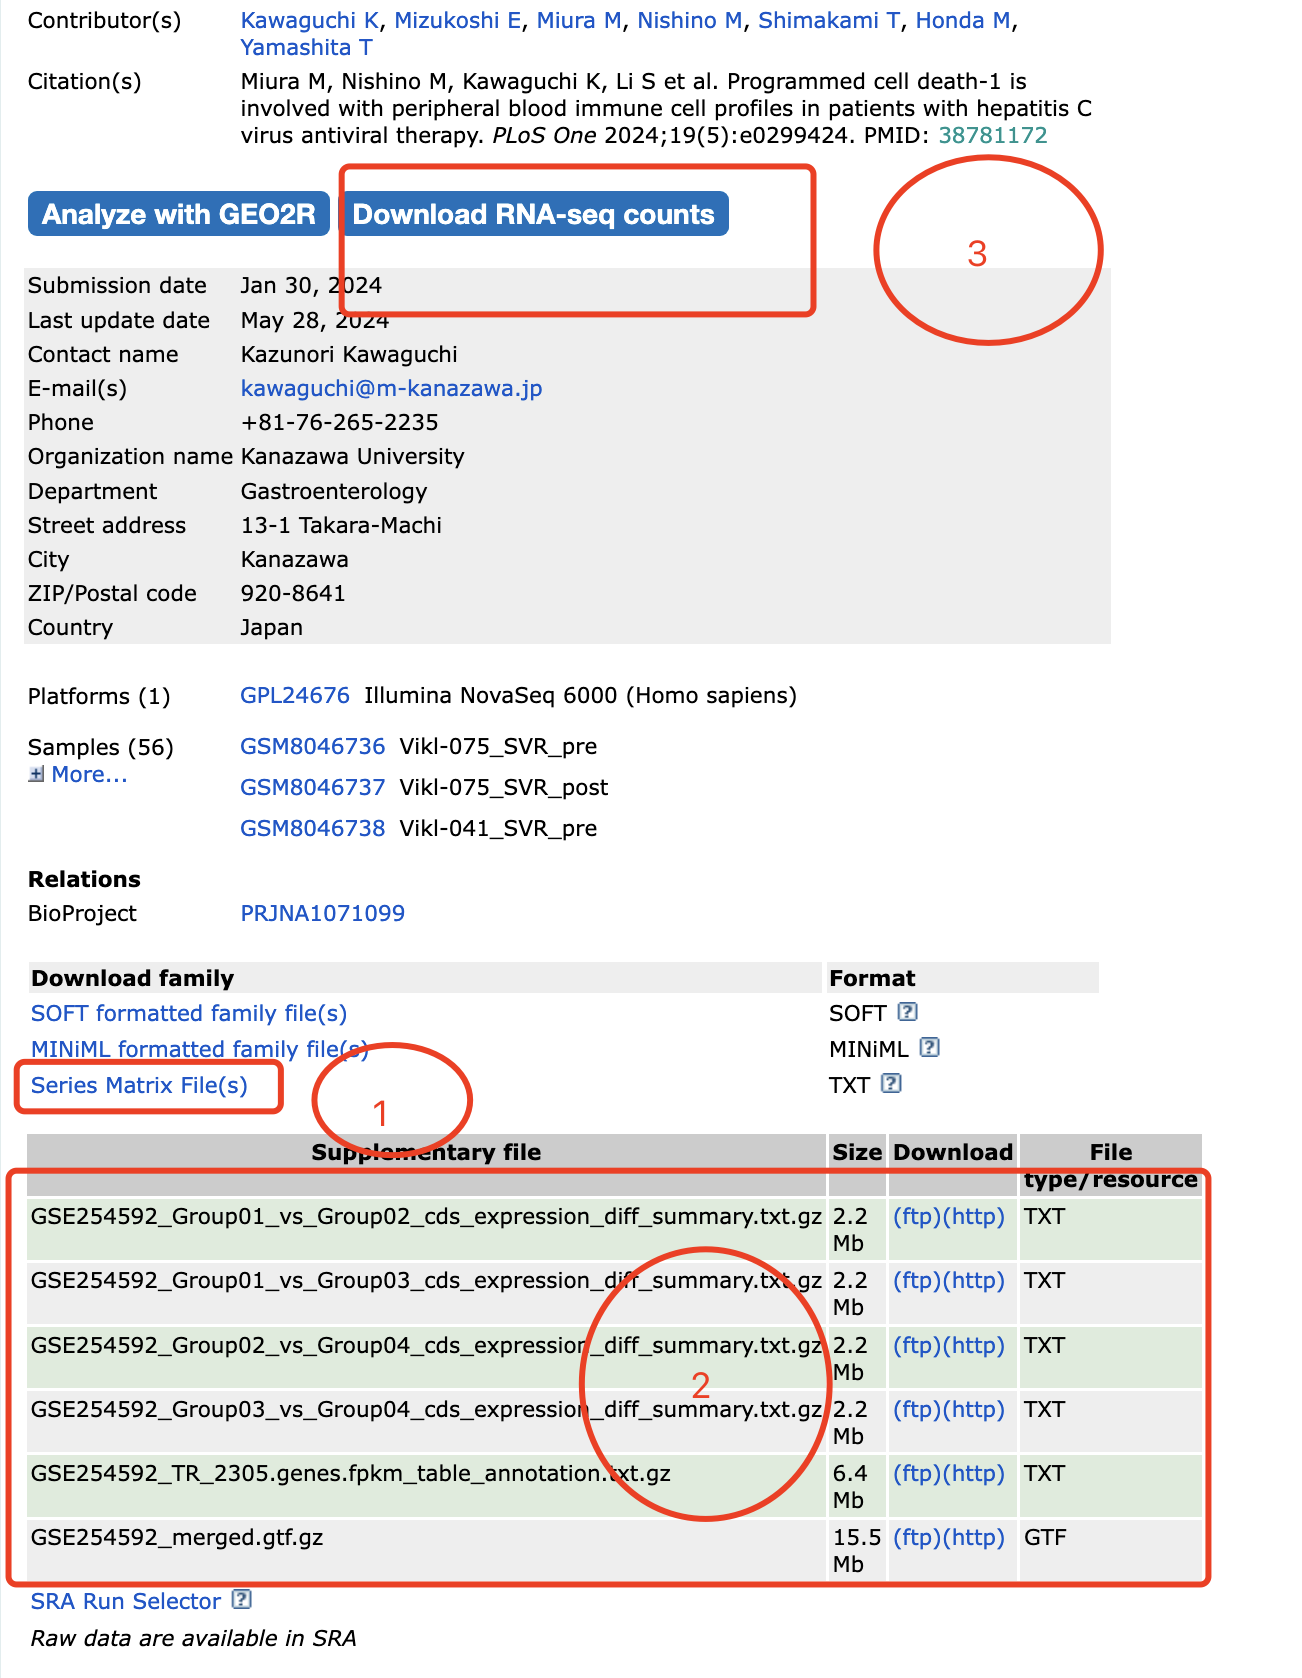Image resolution: width=1302 pixels, height=1678 pixels.
Task: Click Download RNA-seq counts button
Action: (534, 214)
